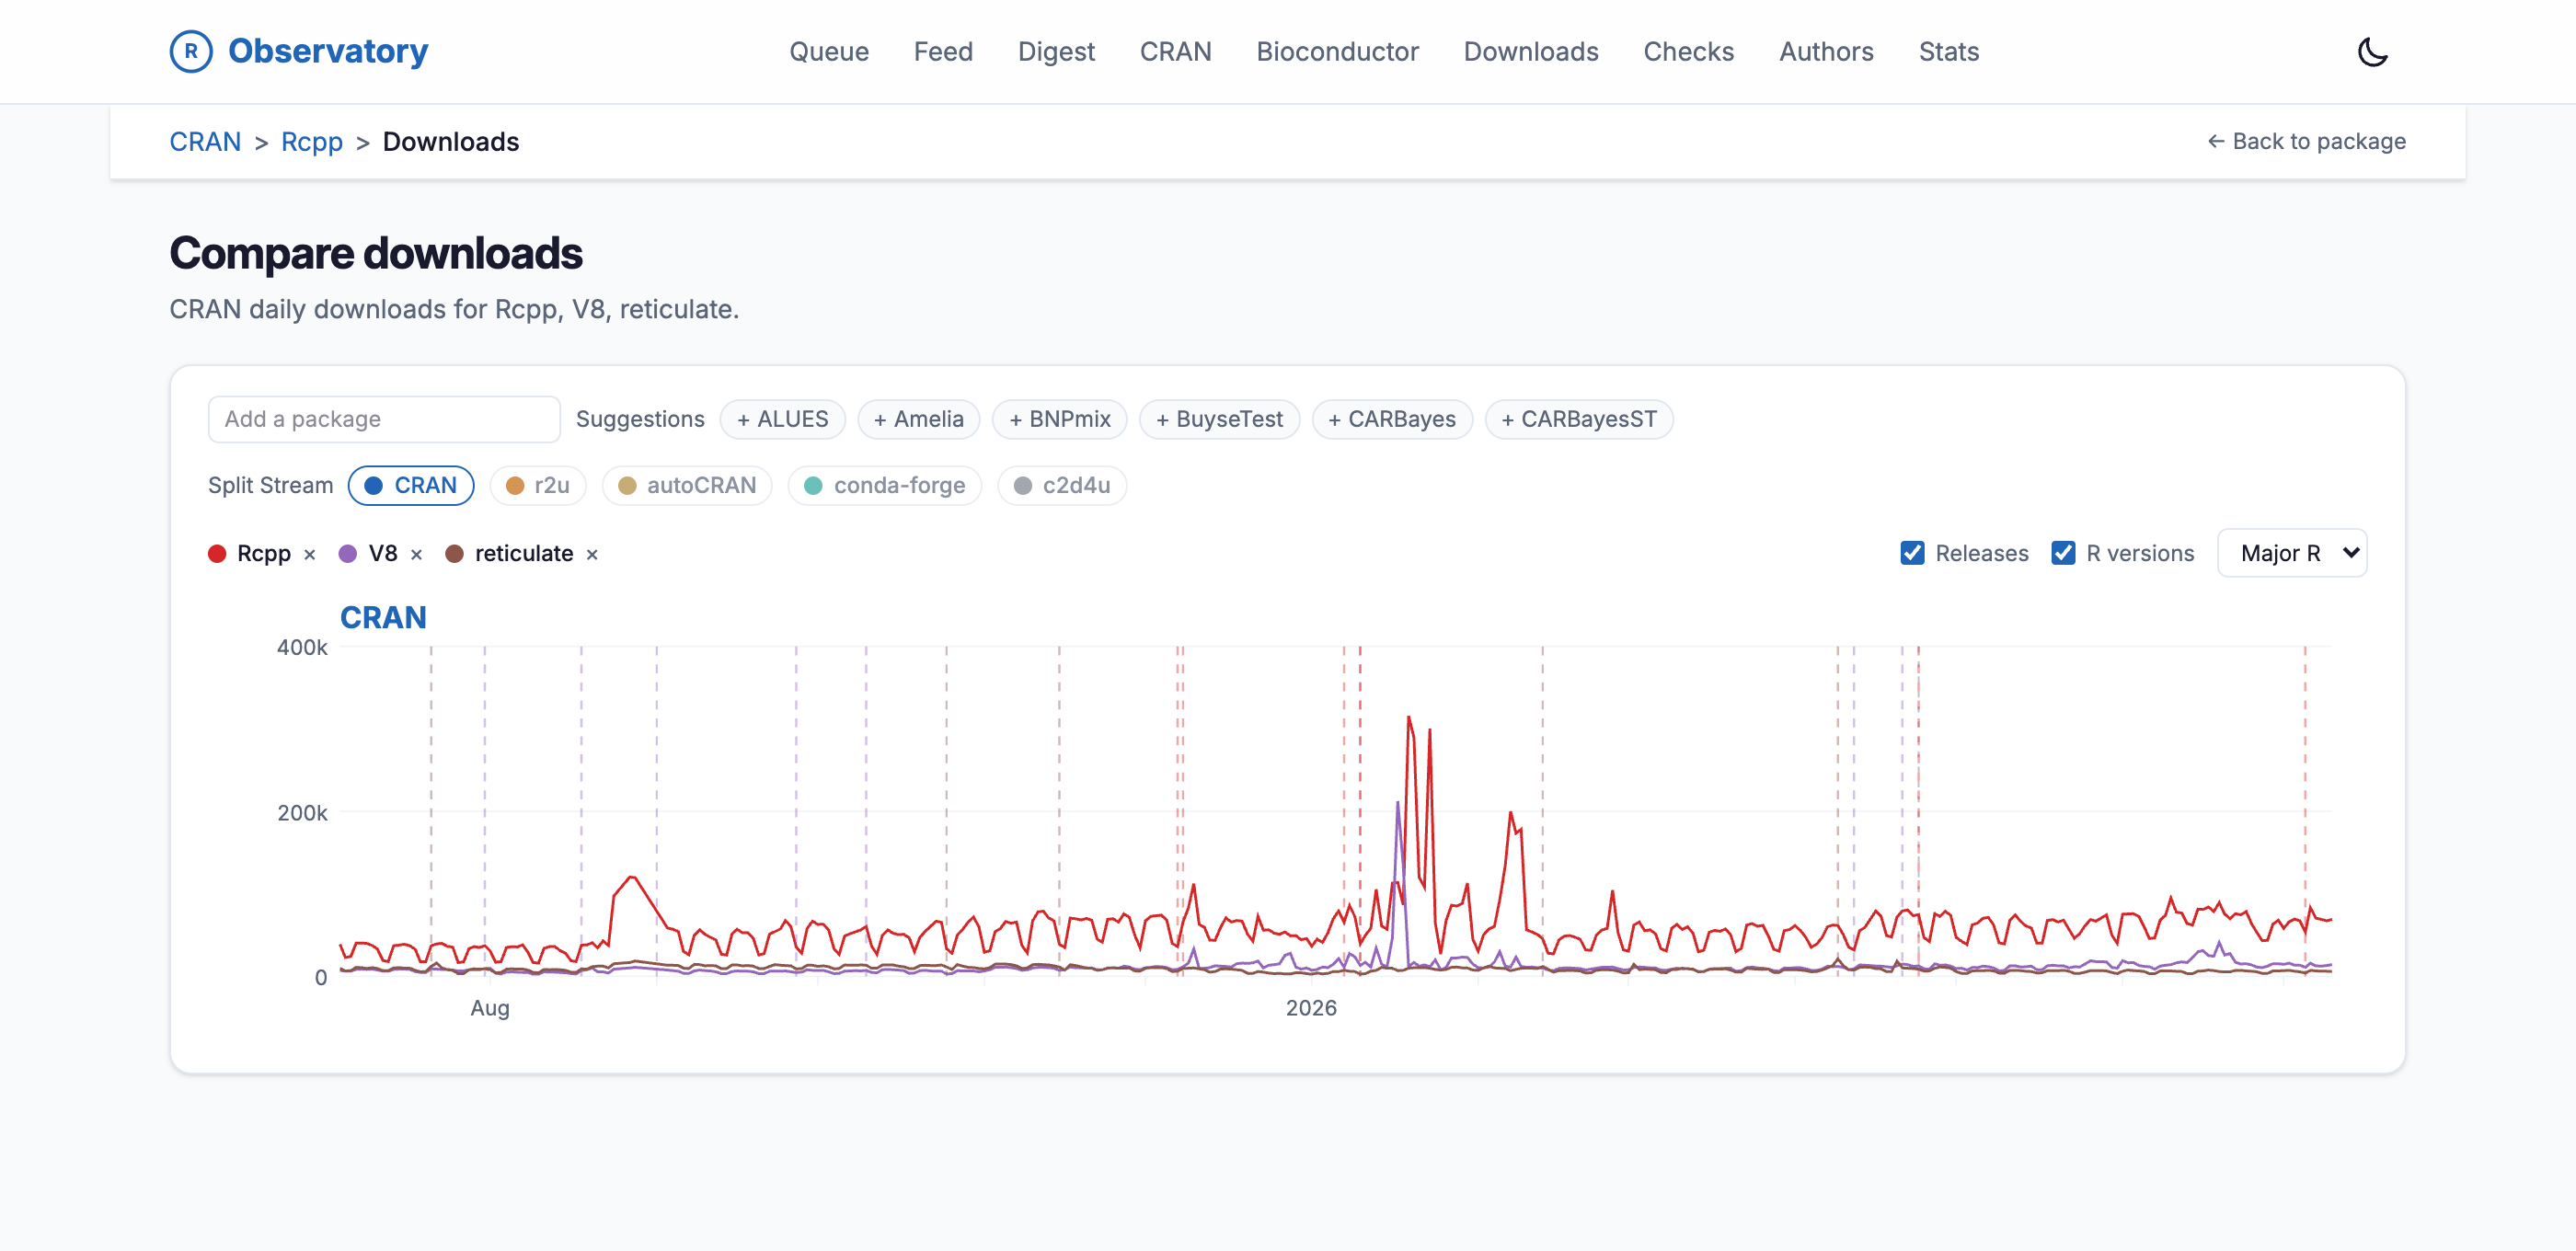Toggle the R versions checkbox
Image resolution: width=2576 pixels, height=1251 pixels.
pos(2063,553)
